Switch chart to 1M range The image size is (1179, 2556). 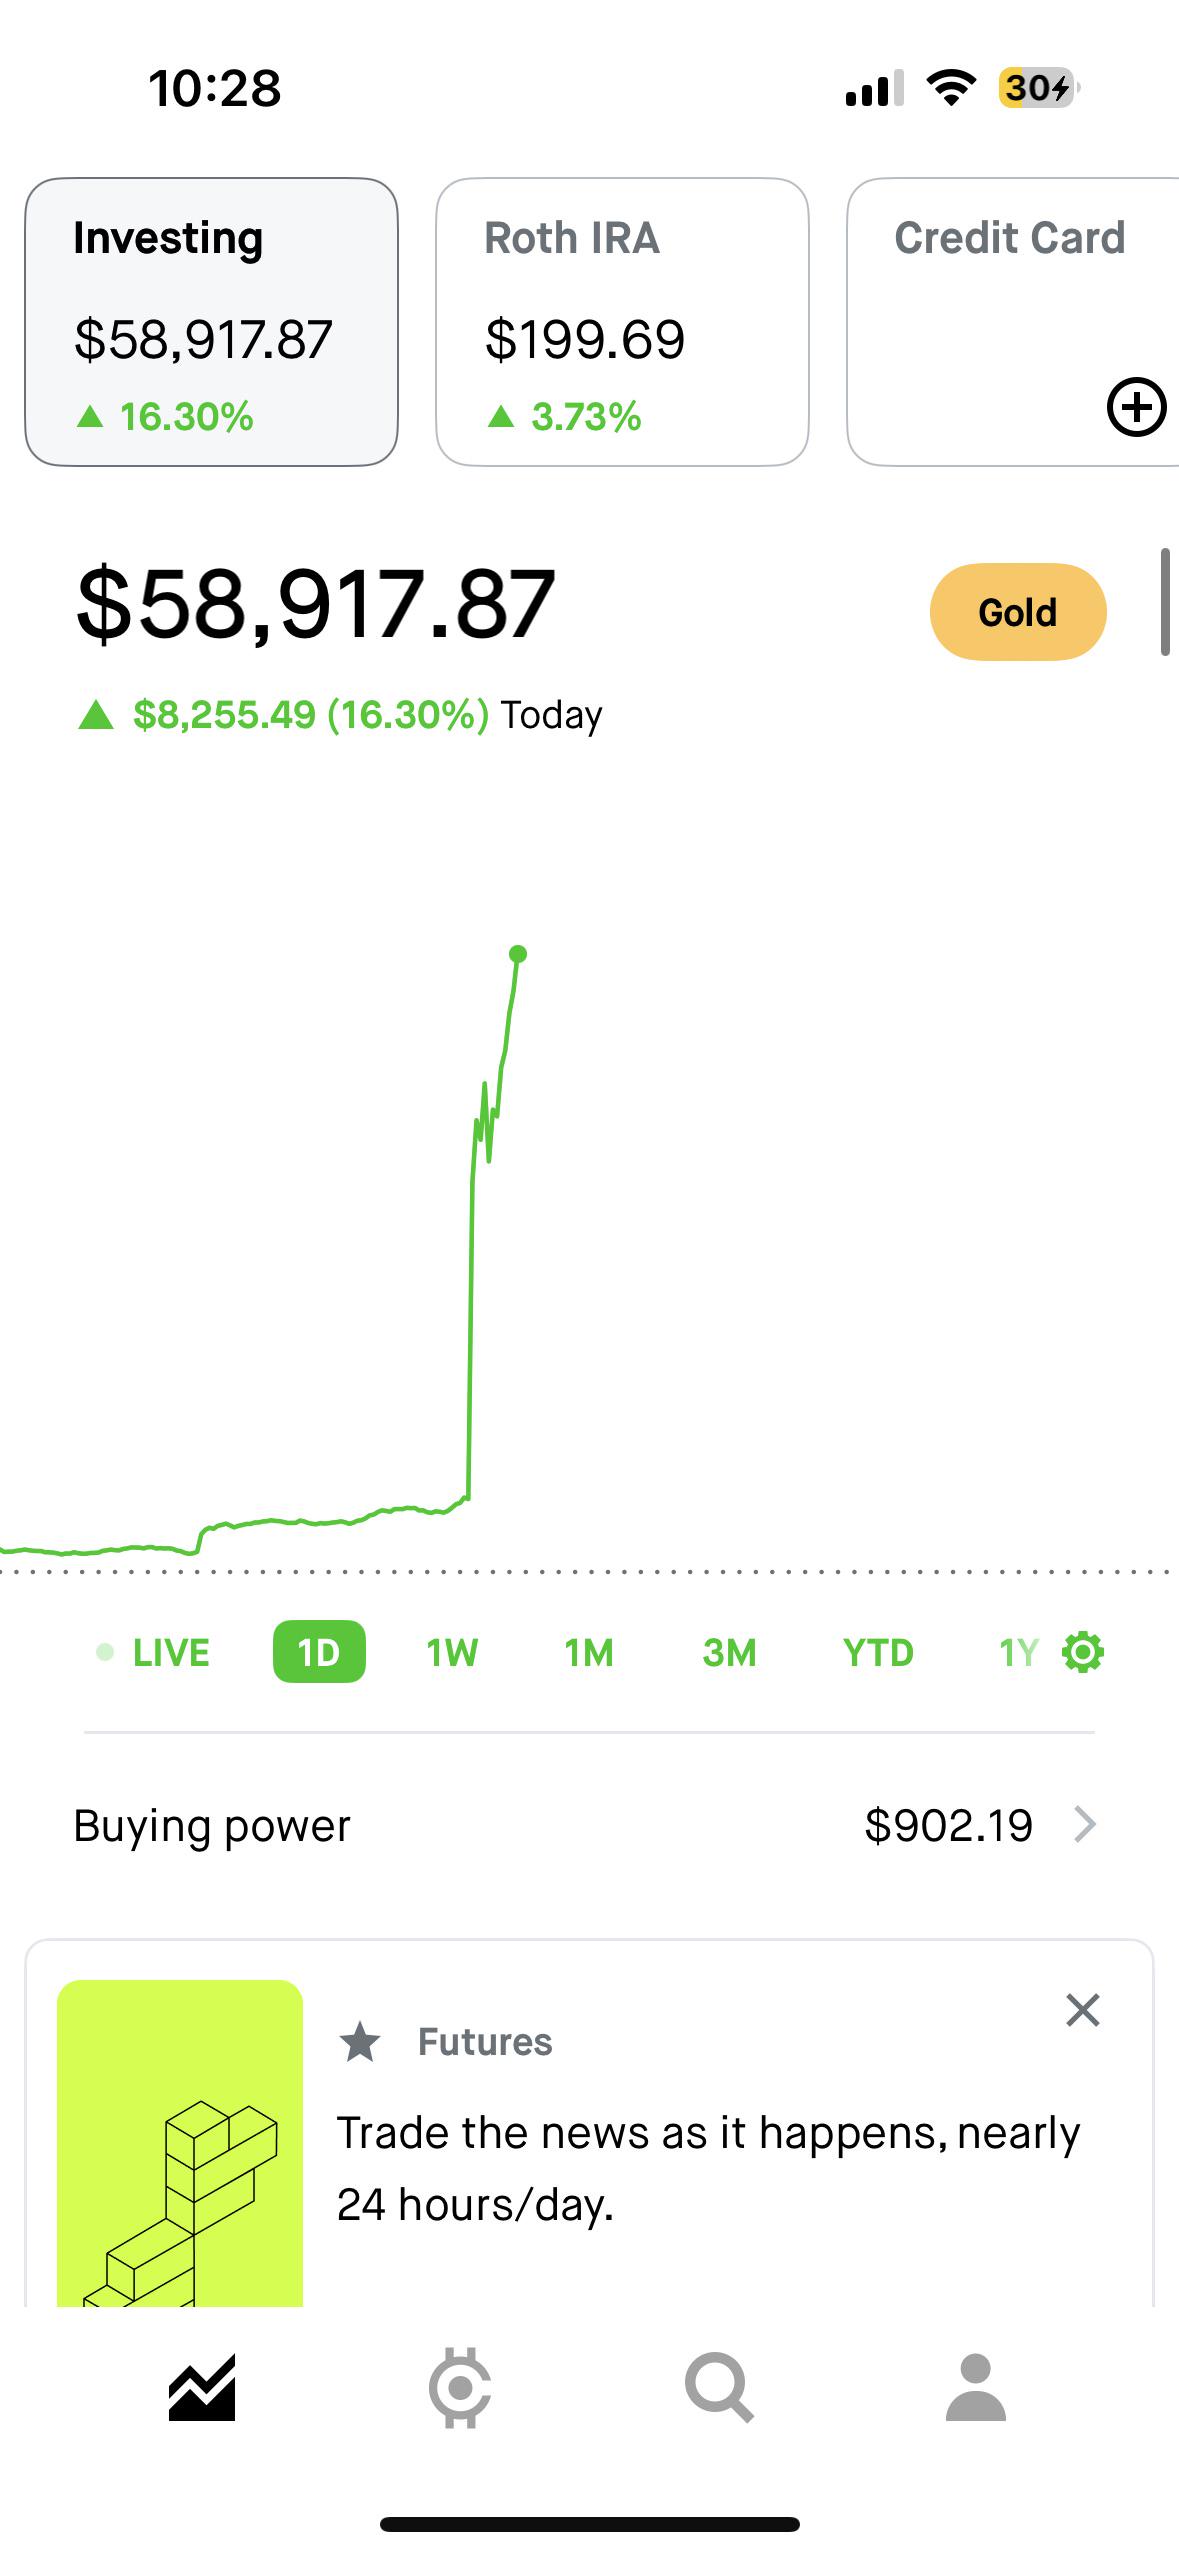[589, 1652]
